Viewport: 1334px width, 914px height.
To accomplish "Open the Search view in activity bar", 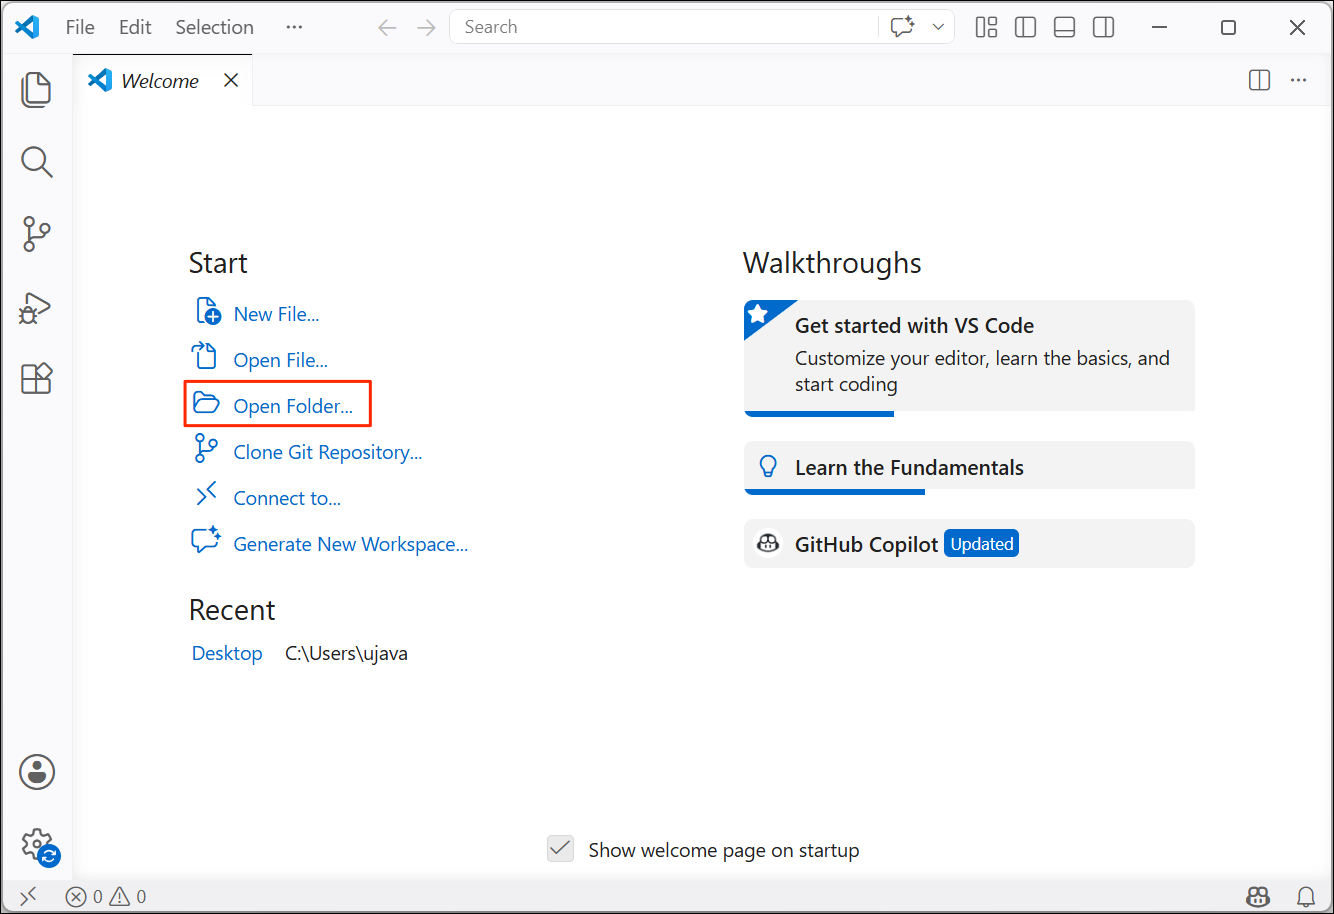I will coord(37,162).
